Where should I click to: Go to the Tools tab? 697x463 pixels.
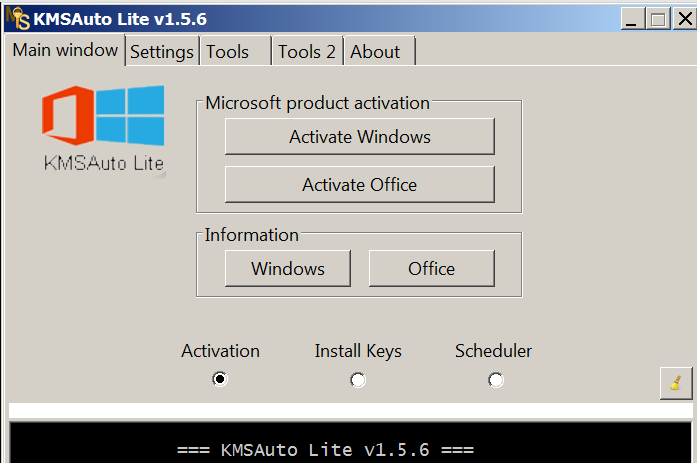pyautogui.click(x=227, y=52)
